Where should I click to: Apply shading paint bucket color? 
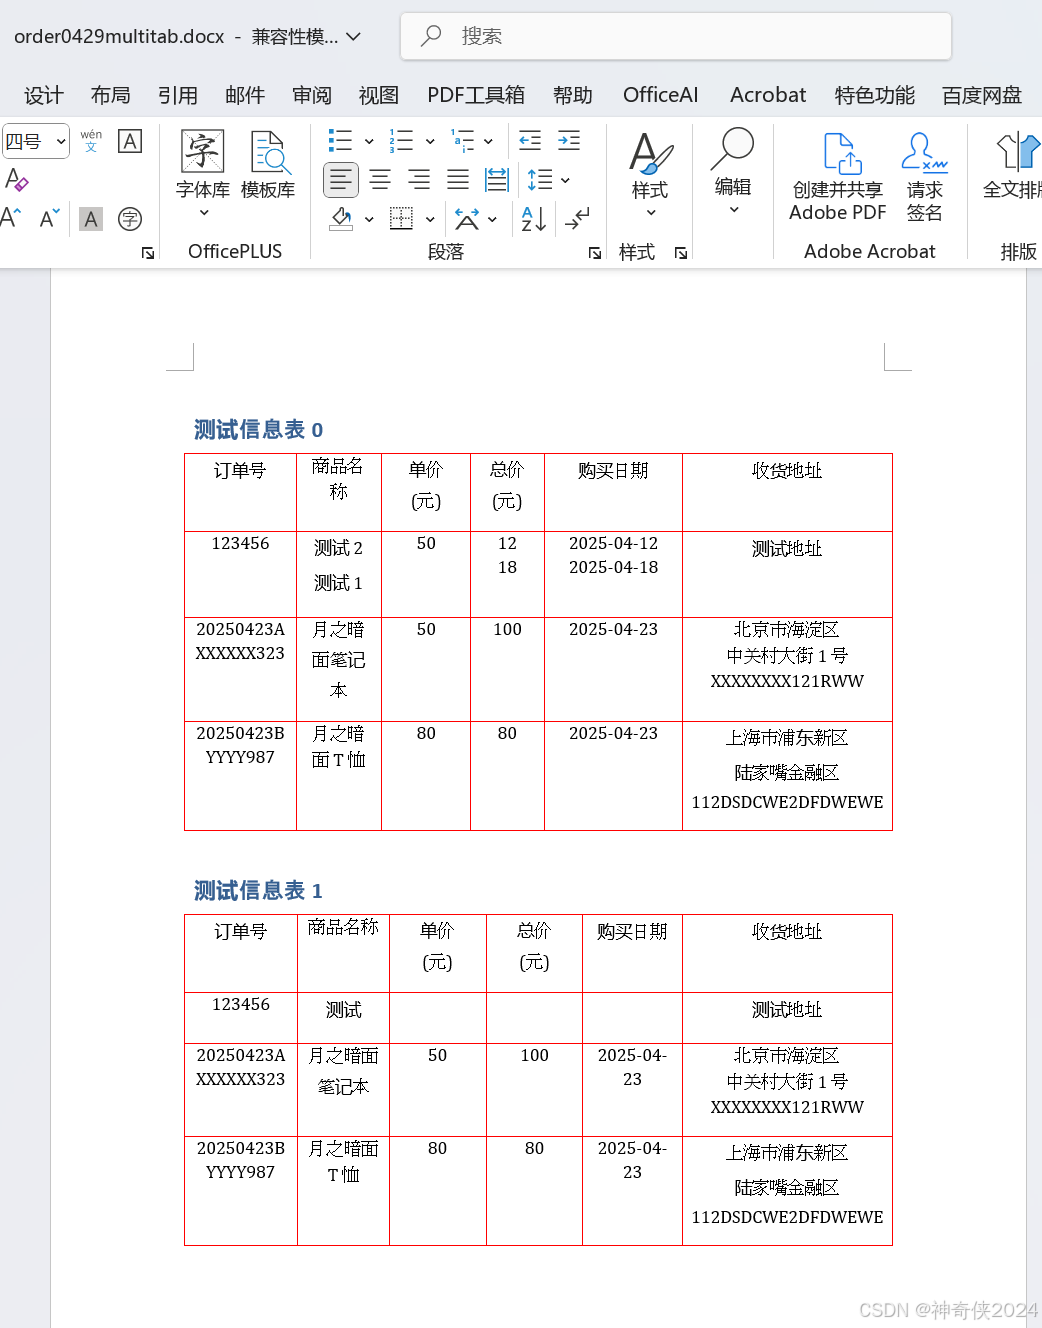point(341,218)
